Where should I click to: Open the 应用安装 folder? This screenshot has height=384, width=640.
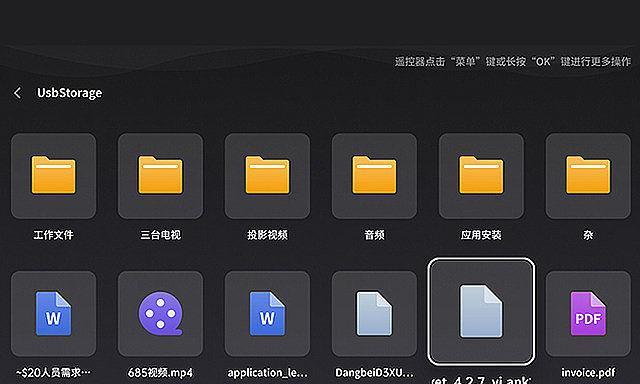(481, 176)
